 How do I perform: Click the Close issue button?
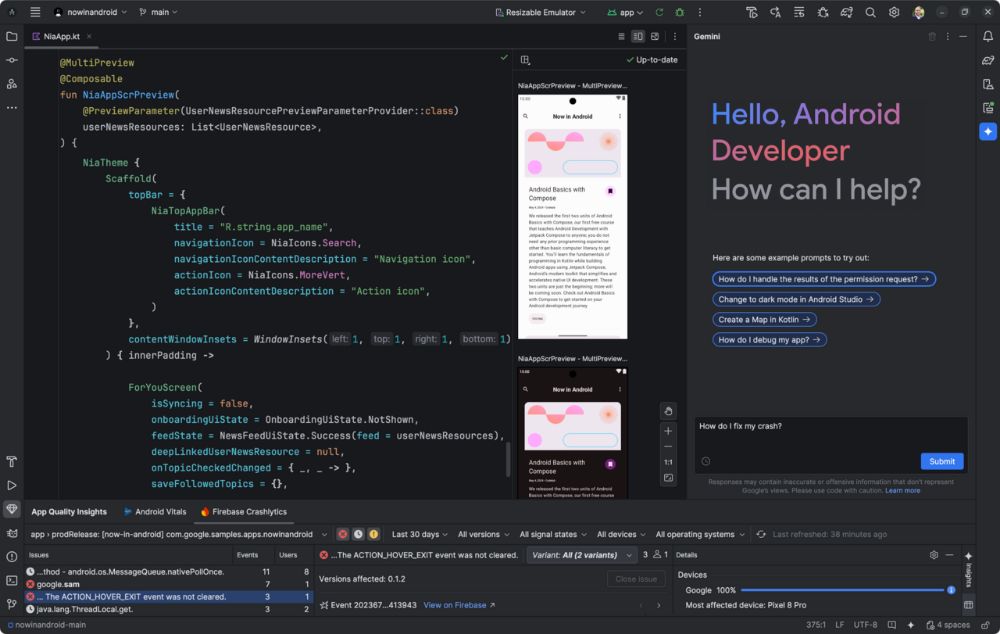[x=636, y=579]
